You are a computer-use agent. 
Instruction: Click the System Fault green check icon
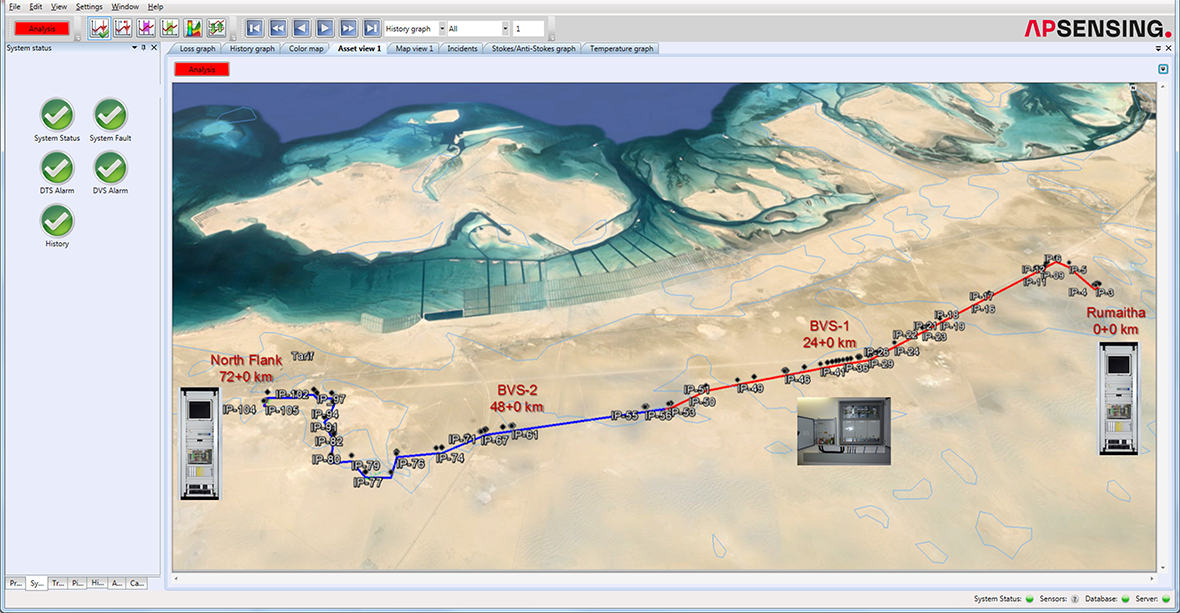coord(110,115)
